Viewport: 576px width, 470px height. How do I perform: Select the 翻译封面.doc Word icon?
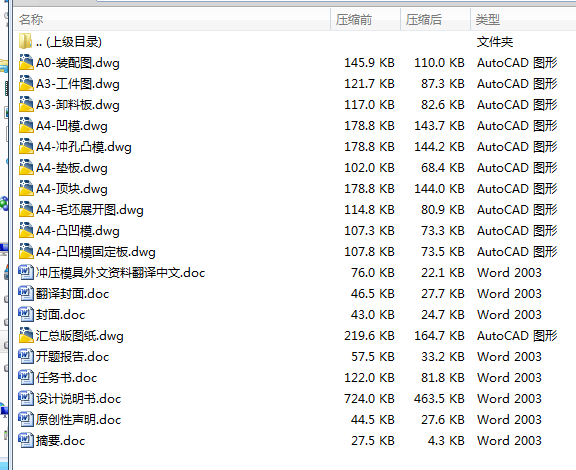point(26,293)
